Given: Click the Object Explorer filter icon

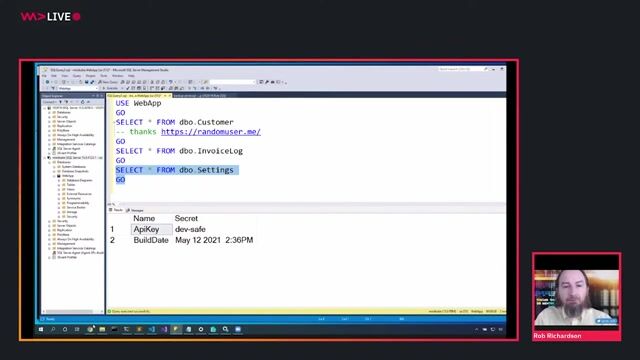Looking at the screenshot, I should pos(76,102).
